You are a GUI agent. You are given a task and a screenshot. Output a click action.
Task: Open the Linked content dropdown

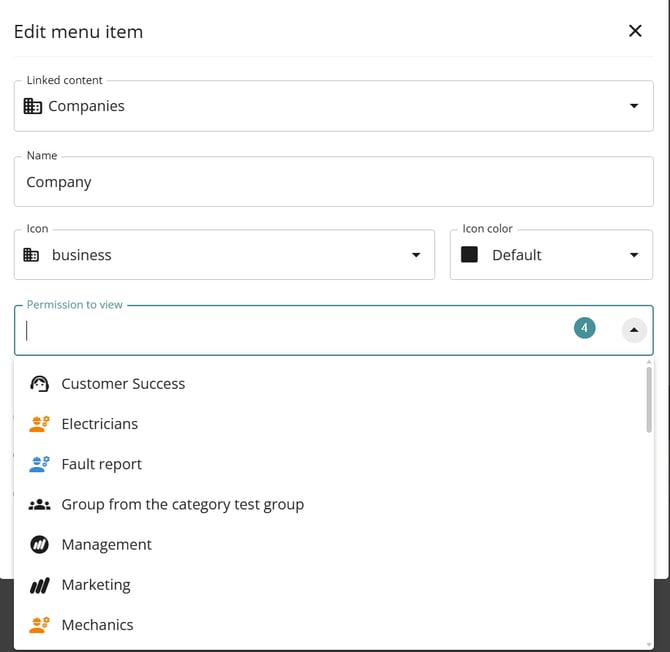[634, 106]
